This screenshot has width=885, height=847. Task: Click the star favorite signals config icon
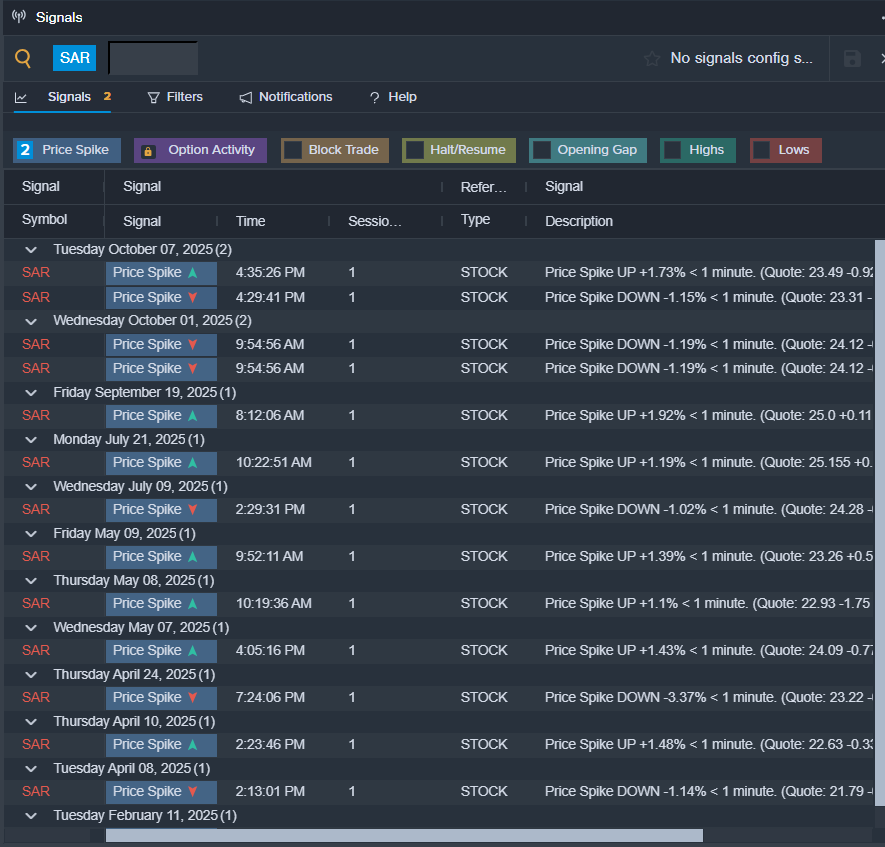pyautogui.click(x=652, y=58)
